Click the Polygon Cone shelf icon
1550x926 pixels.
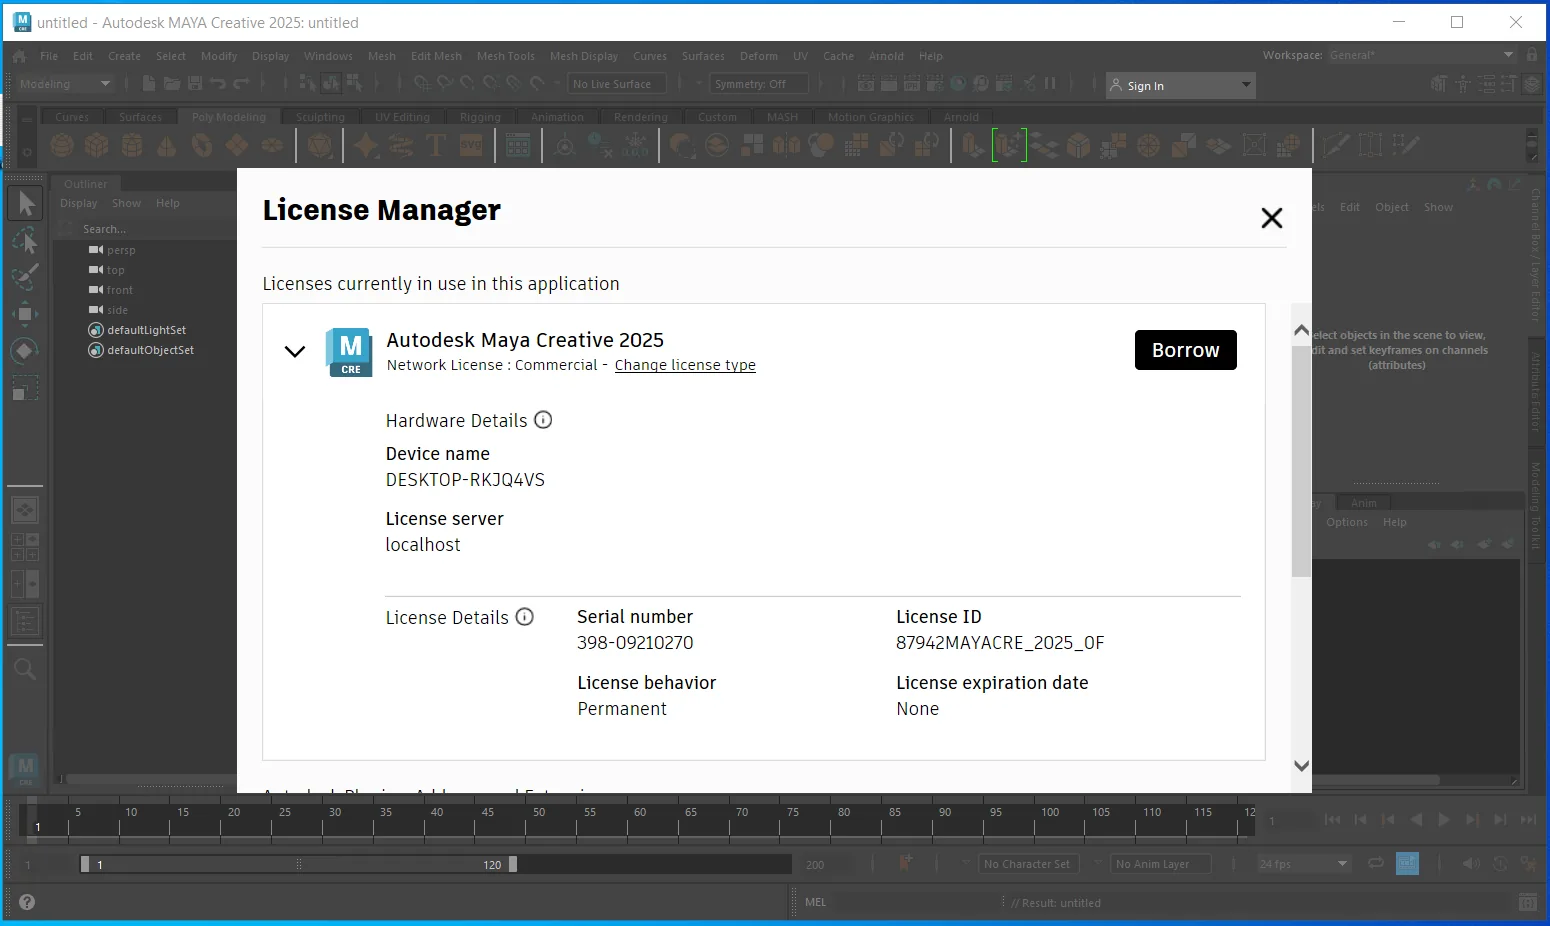(167, 146)
